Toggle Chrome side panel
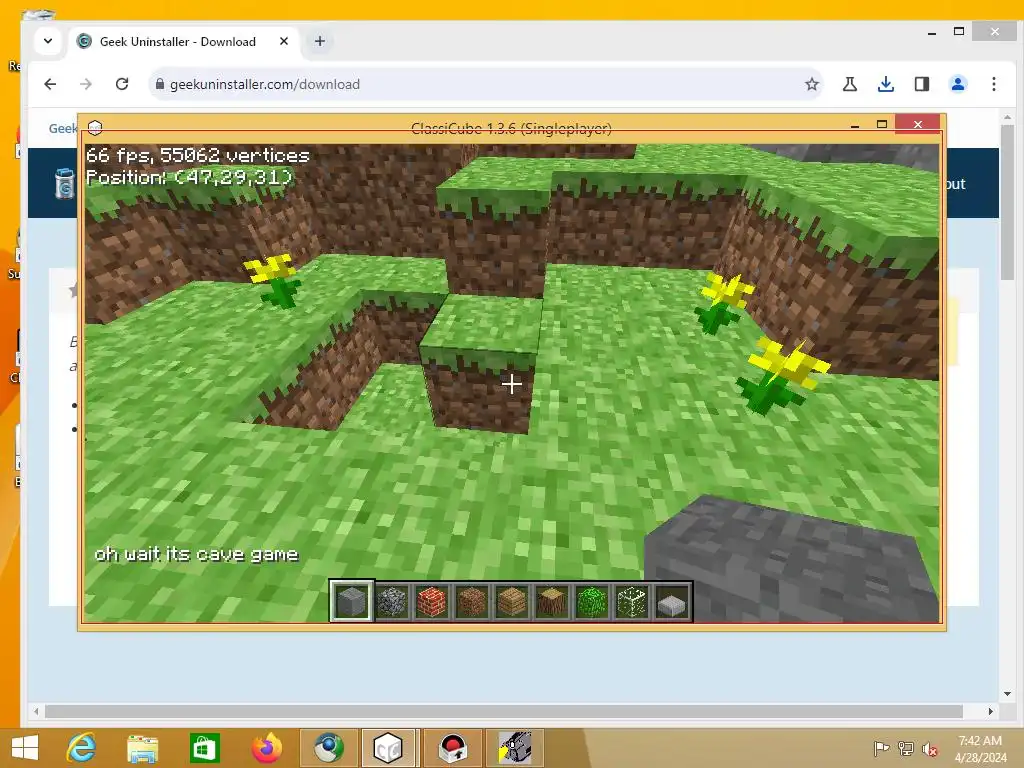 tap(921, 84)
